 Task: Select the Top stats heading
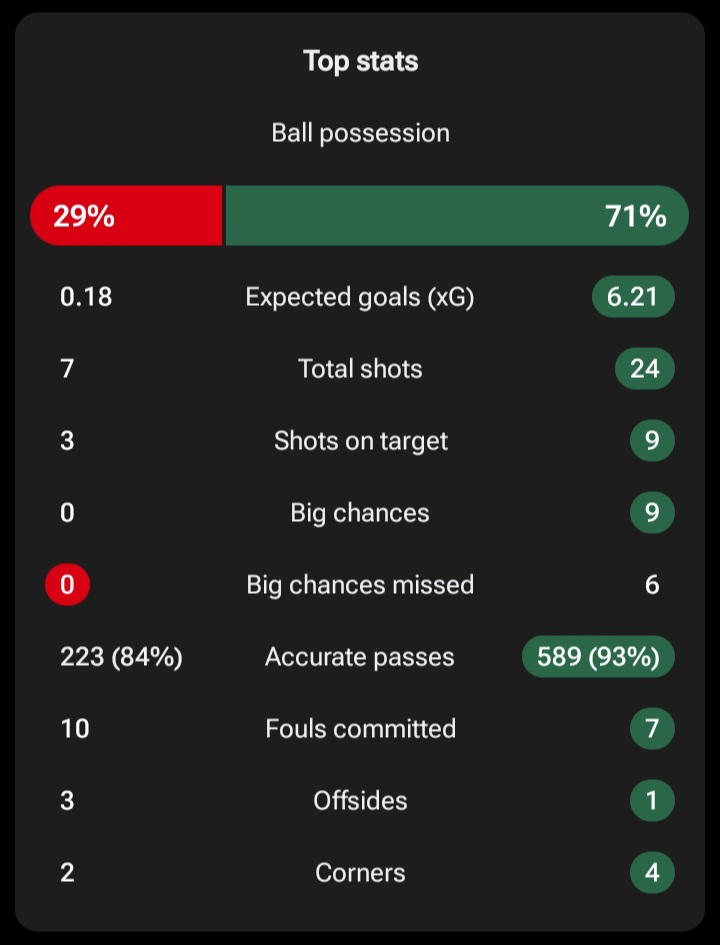click(360, 61)
